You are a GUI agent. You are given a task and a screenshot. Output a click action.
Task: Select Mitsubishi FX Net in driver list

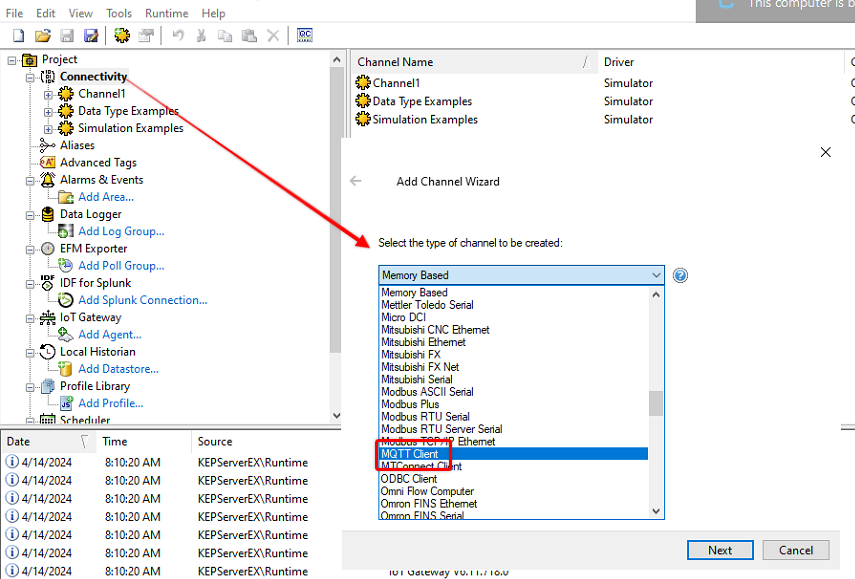click(x=514, y=367)
